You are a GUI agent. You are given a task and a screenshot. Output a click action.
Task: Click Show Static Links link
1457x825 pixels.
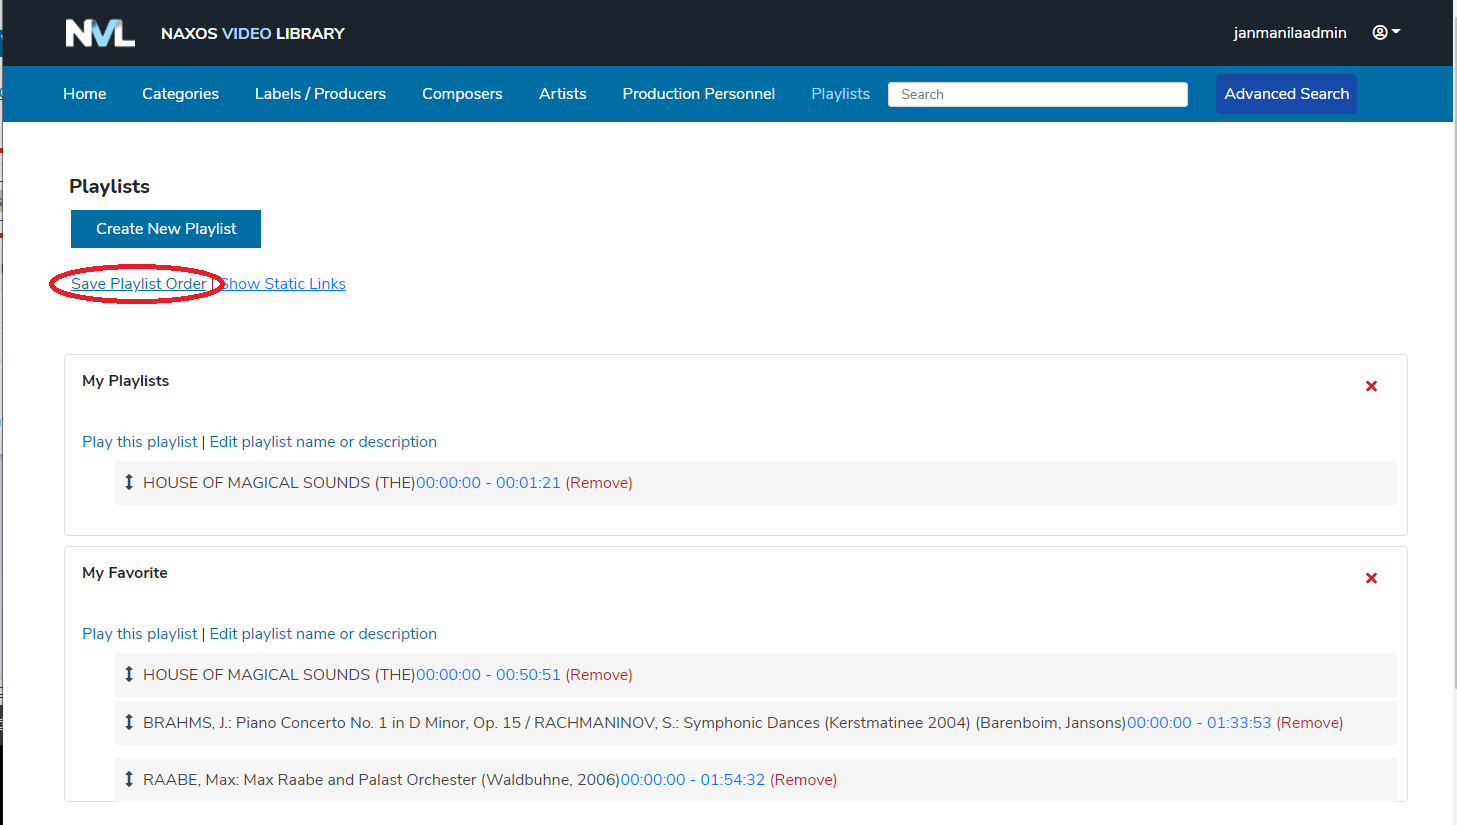click(283, 284)
